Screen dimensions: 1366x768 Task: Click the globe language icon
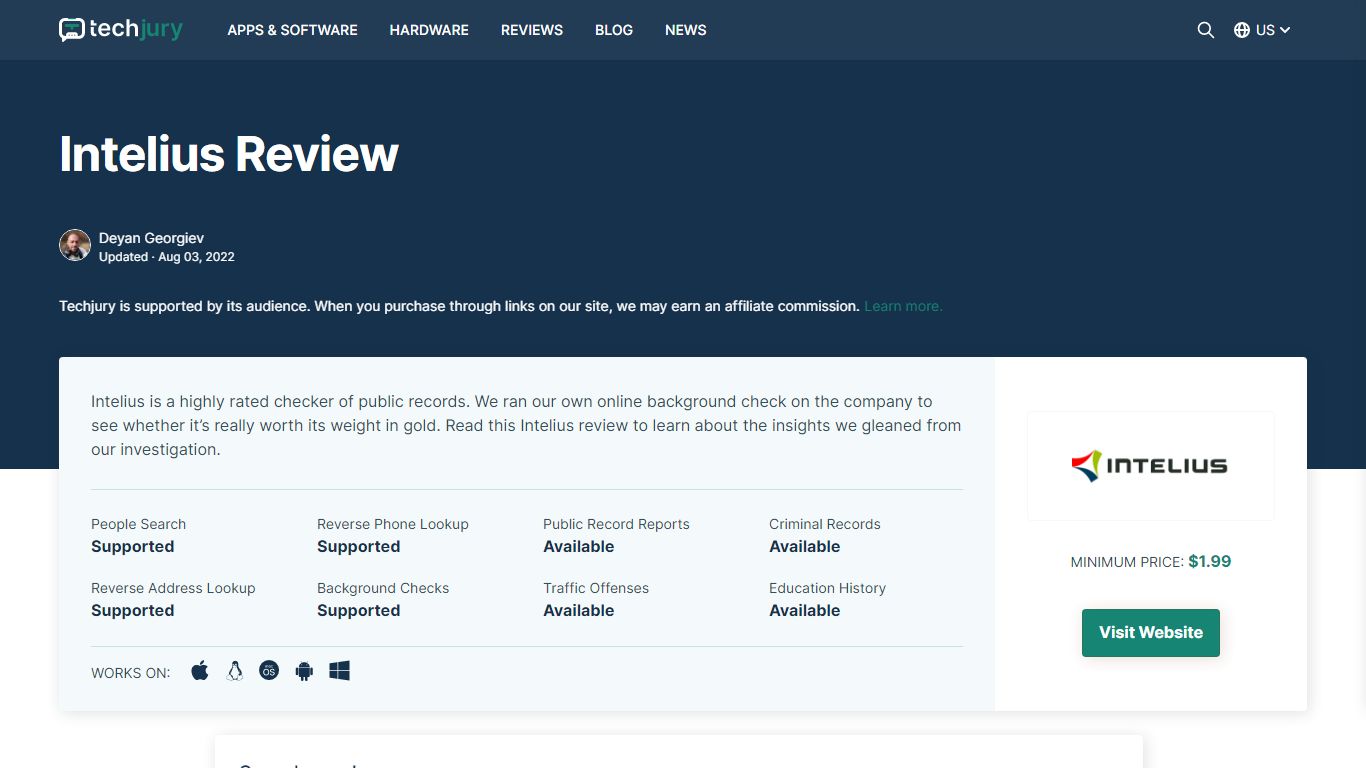point(1242,30)
